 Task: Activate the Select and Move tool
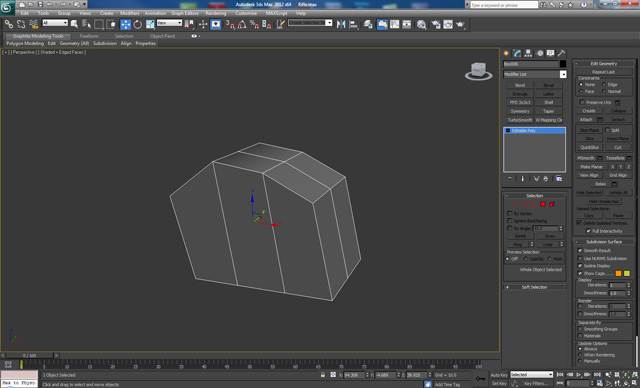[x=126, y=24]
